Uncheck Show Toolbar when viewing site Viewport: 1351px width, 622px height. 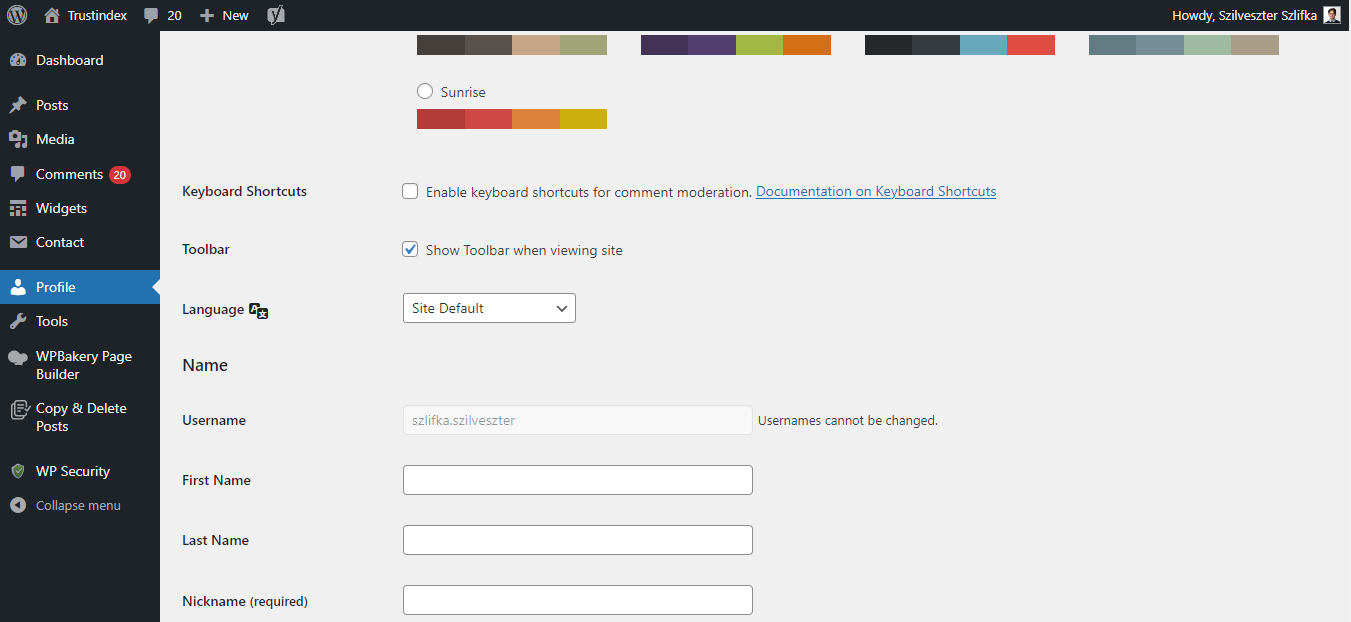410,249
